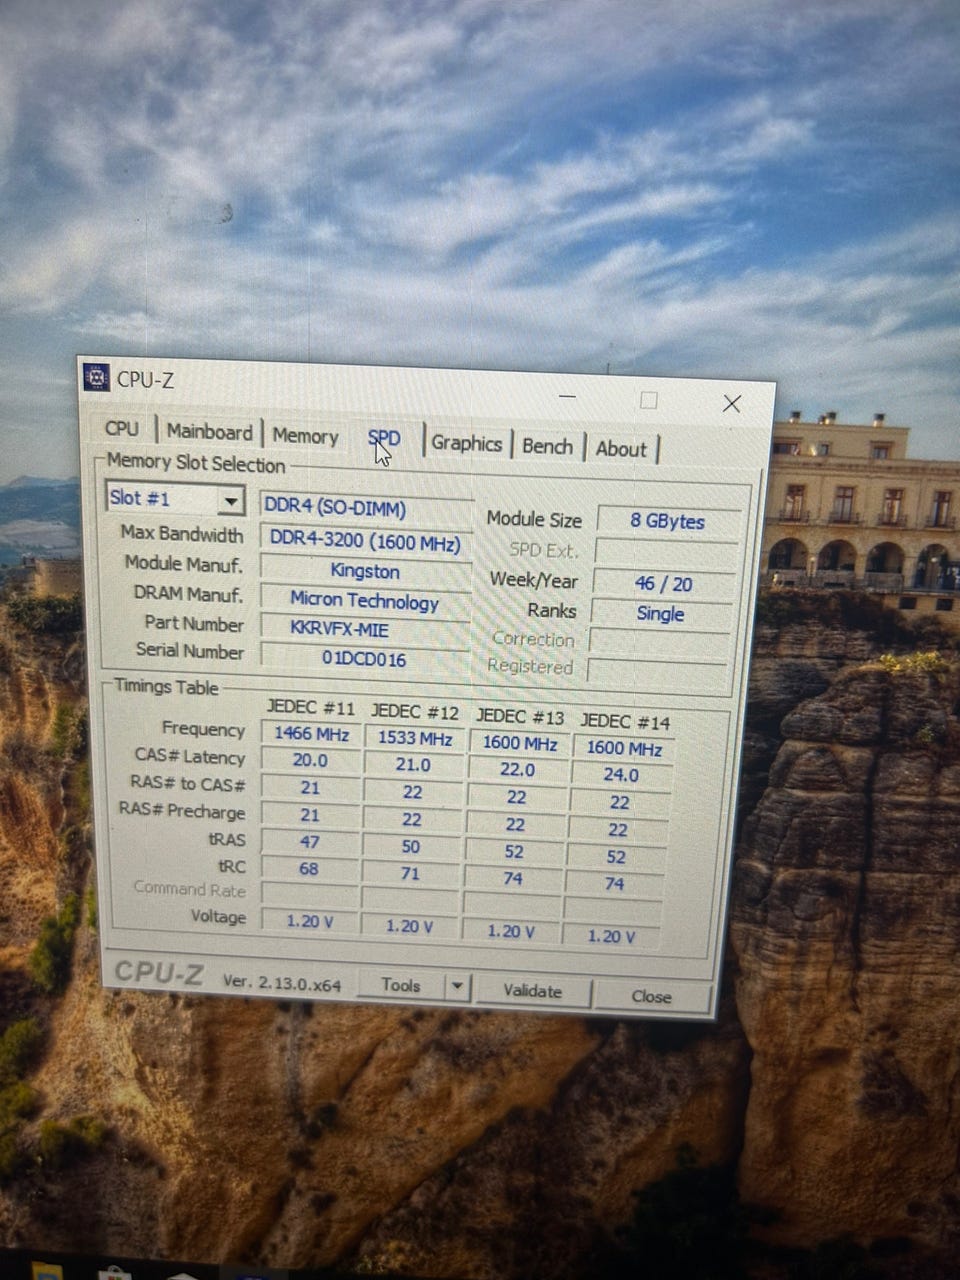
Task: Click the DDR4 (SO-DIMM) field
Action: click(x=365, y=508)
